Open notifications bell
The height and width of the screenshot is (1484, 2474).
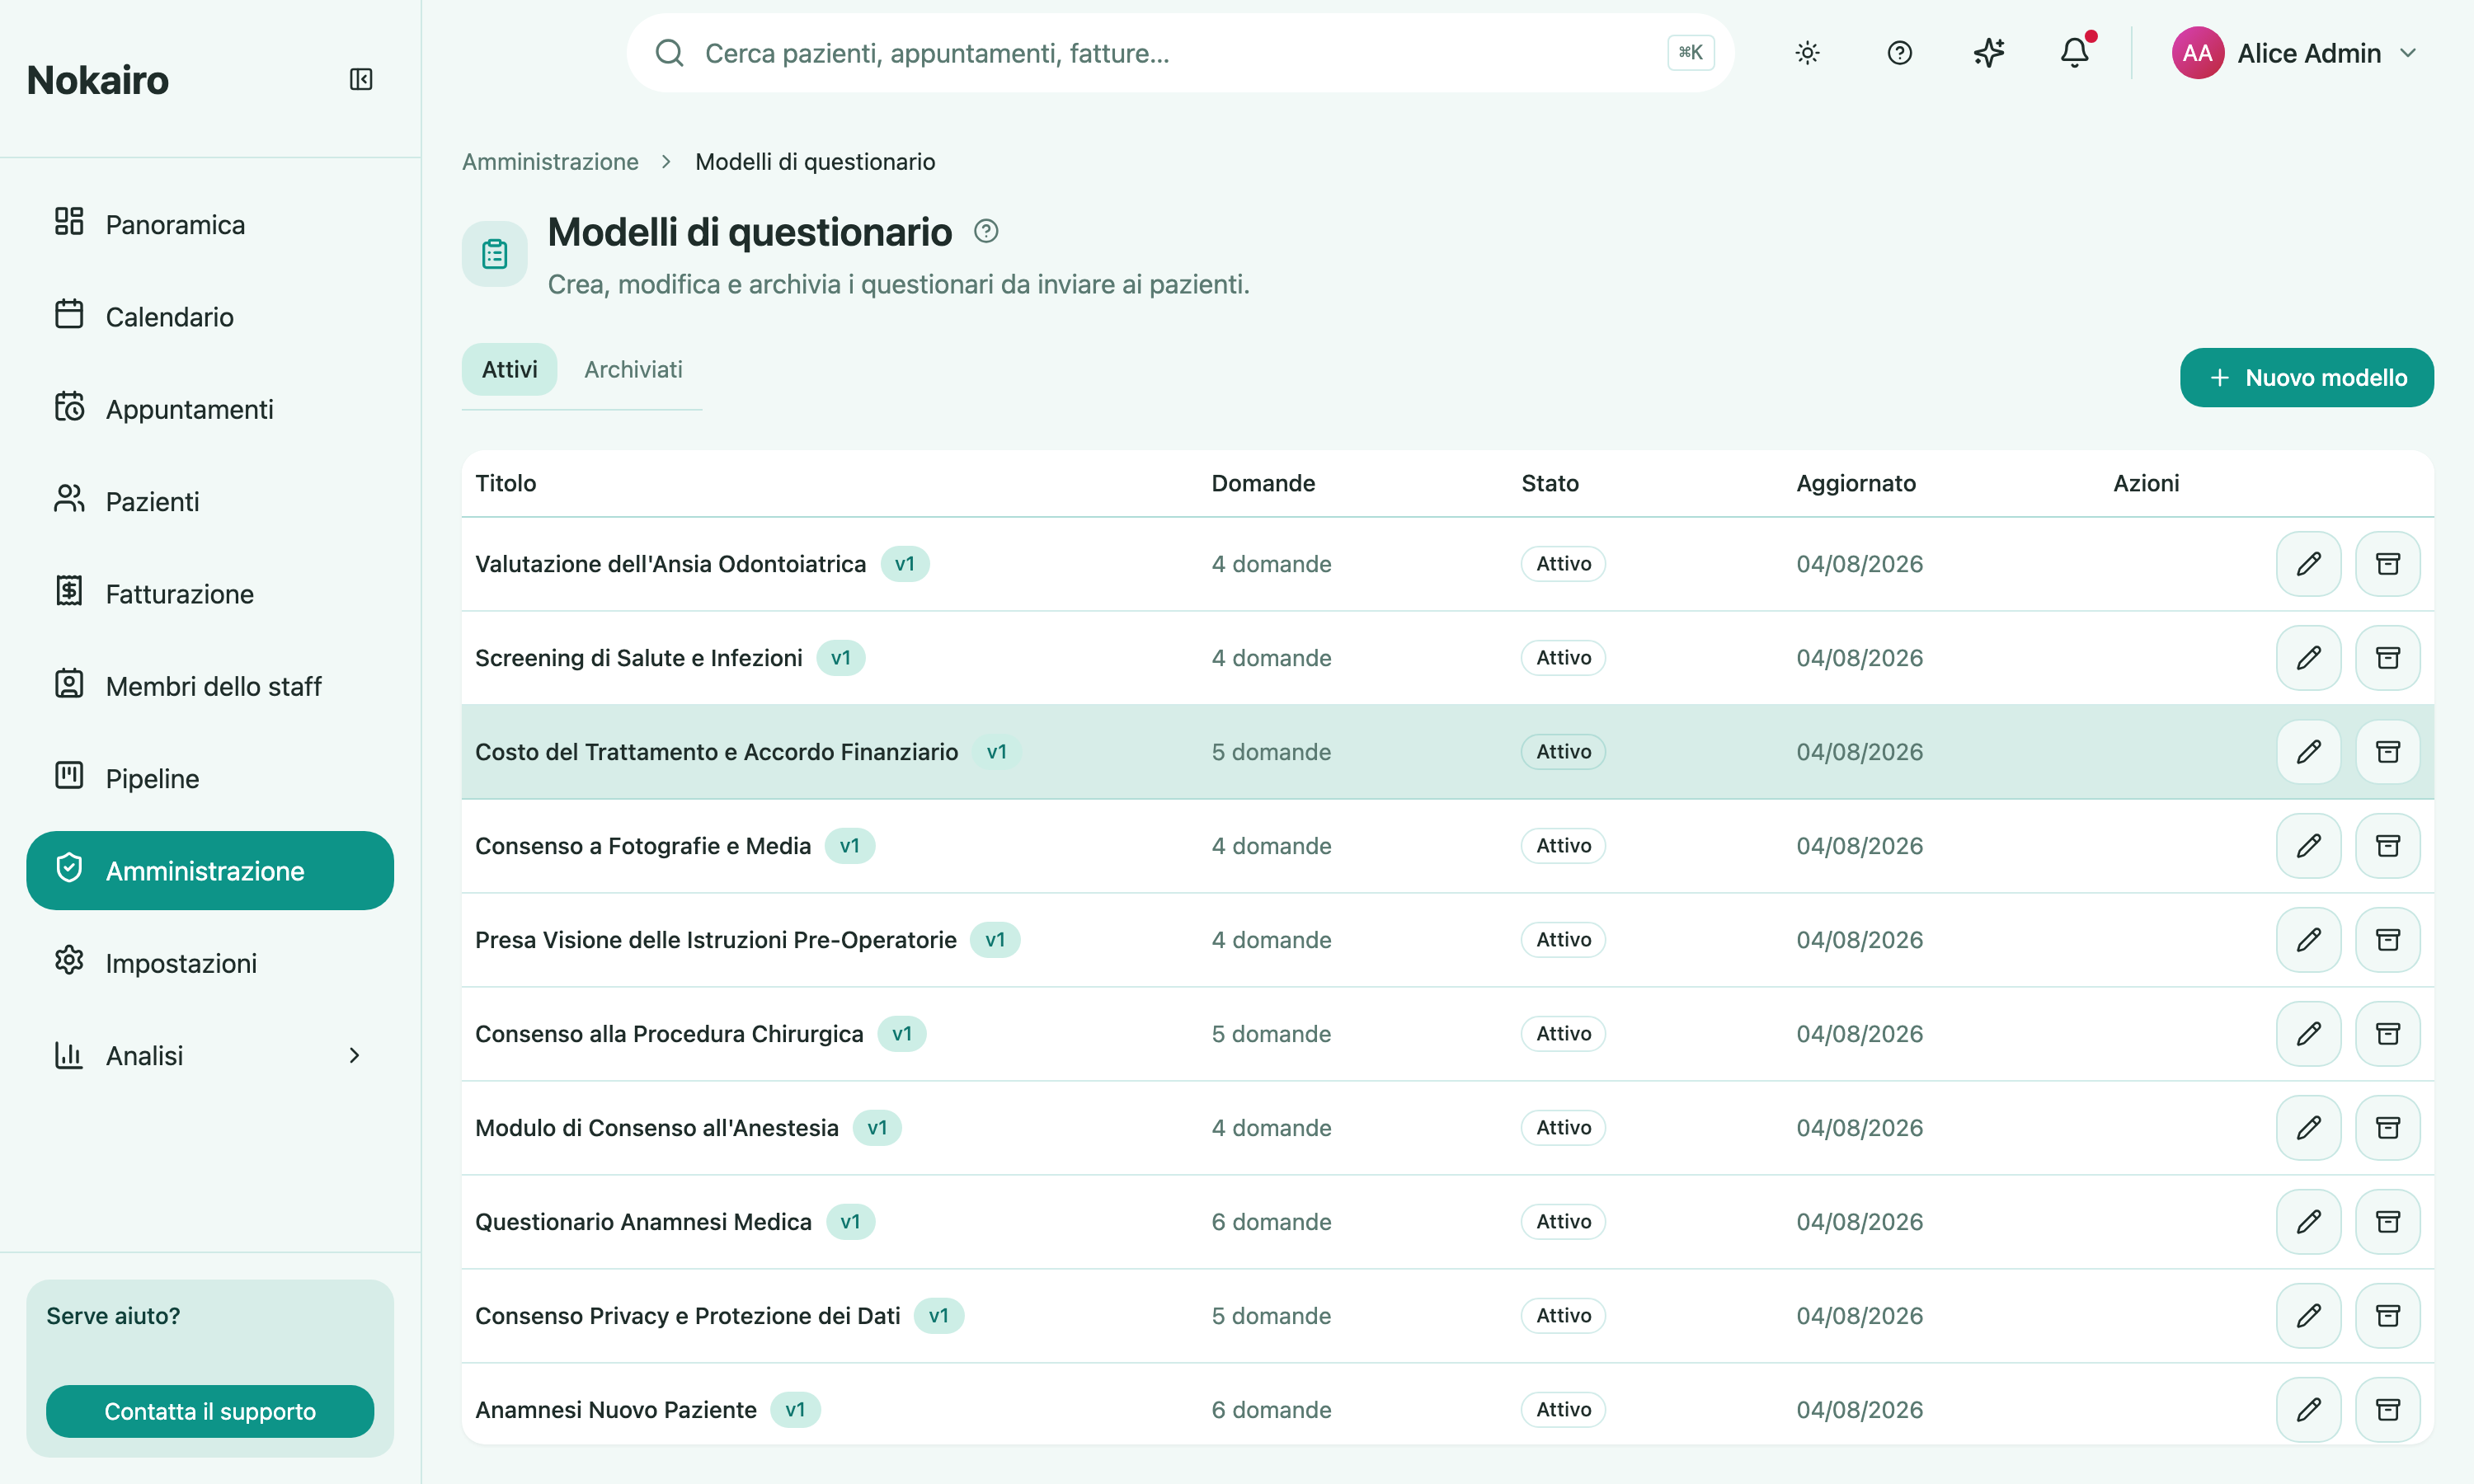point(2075,53)
